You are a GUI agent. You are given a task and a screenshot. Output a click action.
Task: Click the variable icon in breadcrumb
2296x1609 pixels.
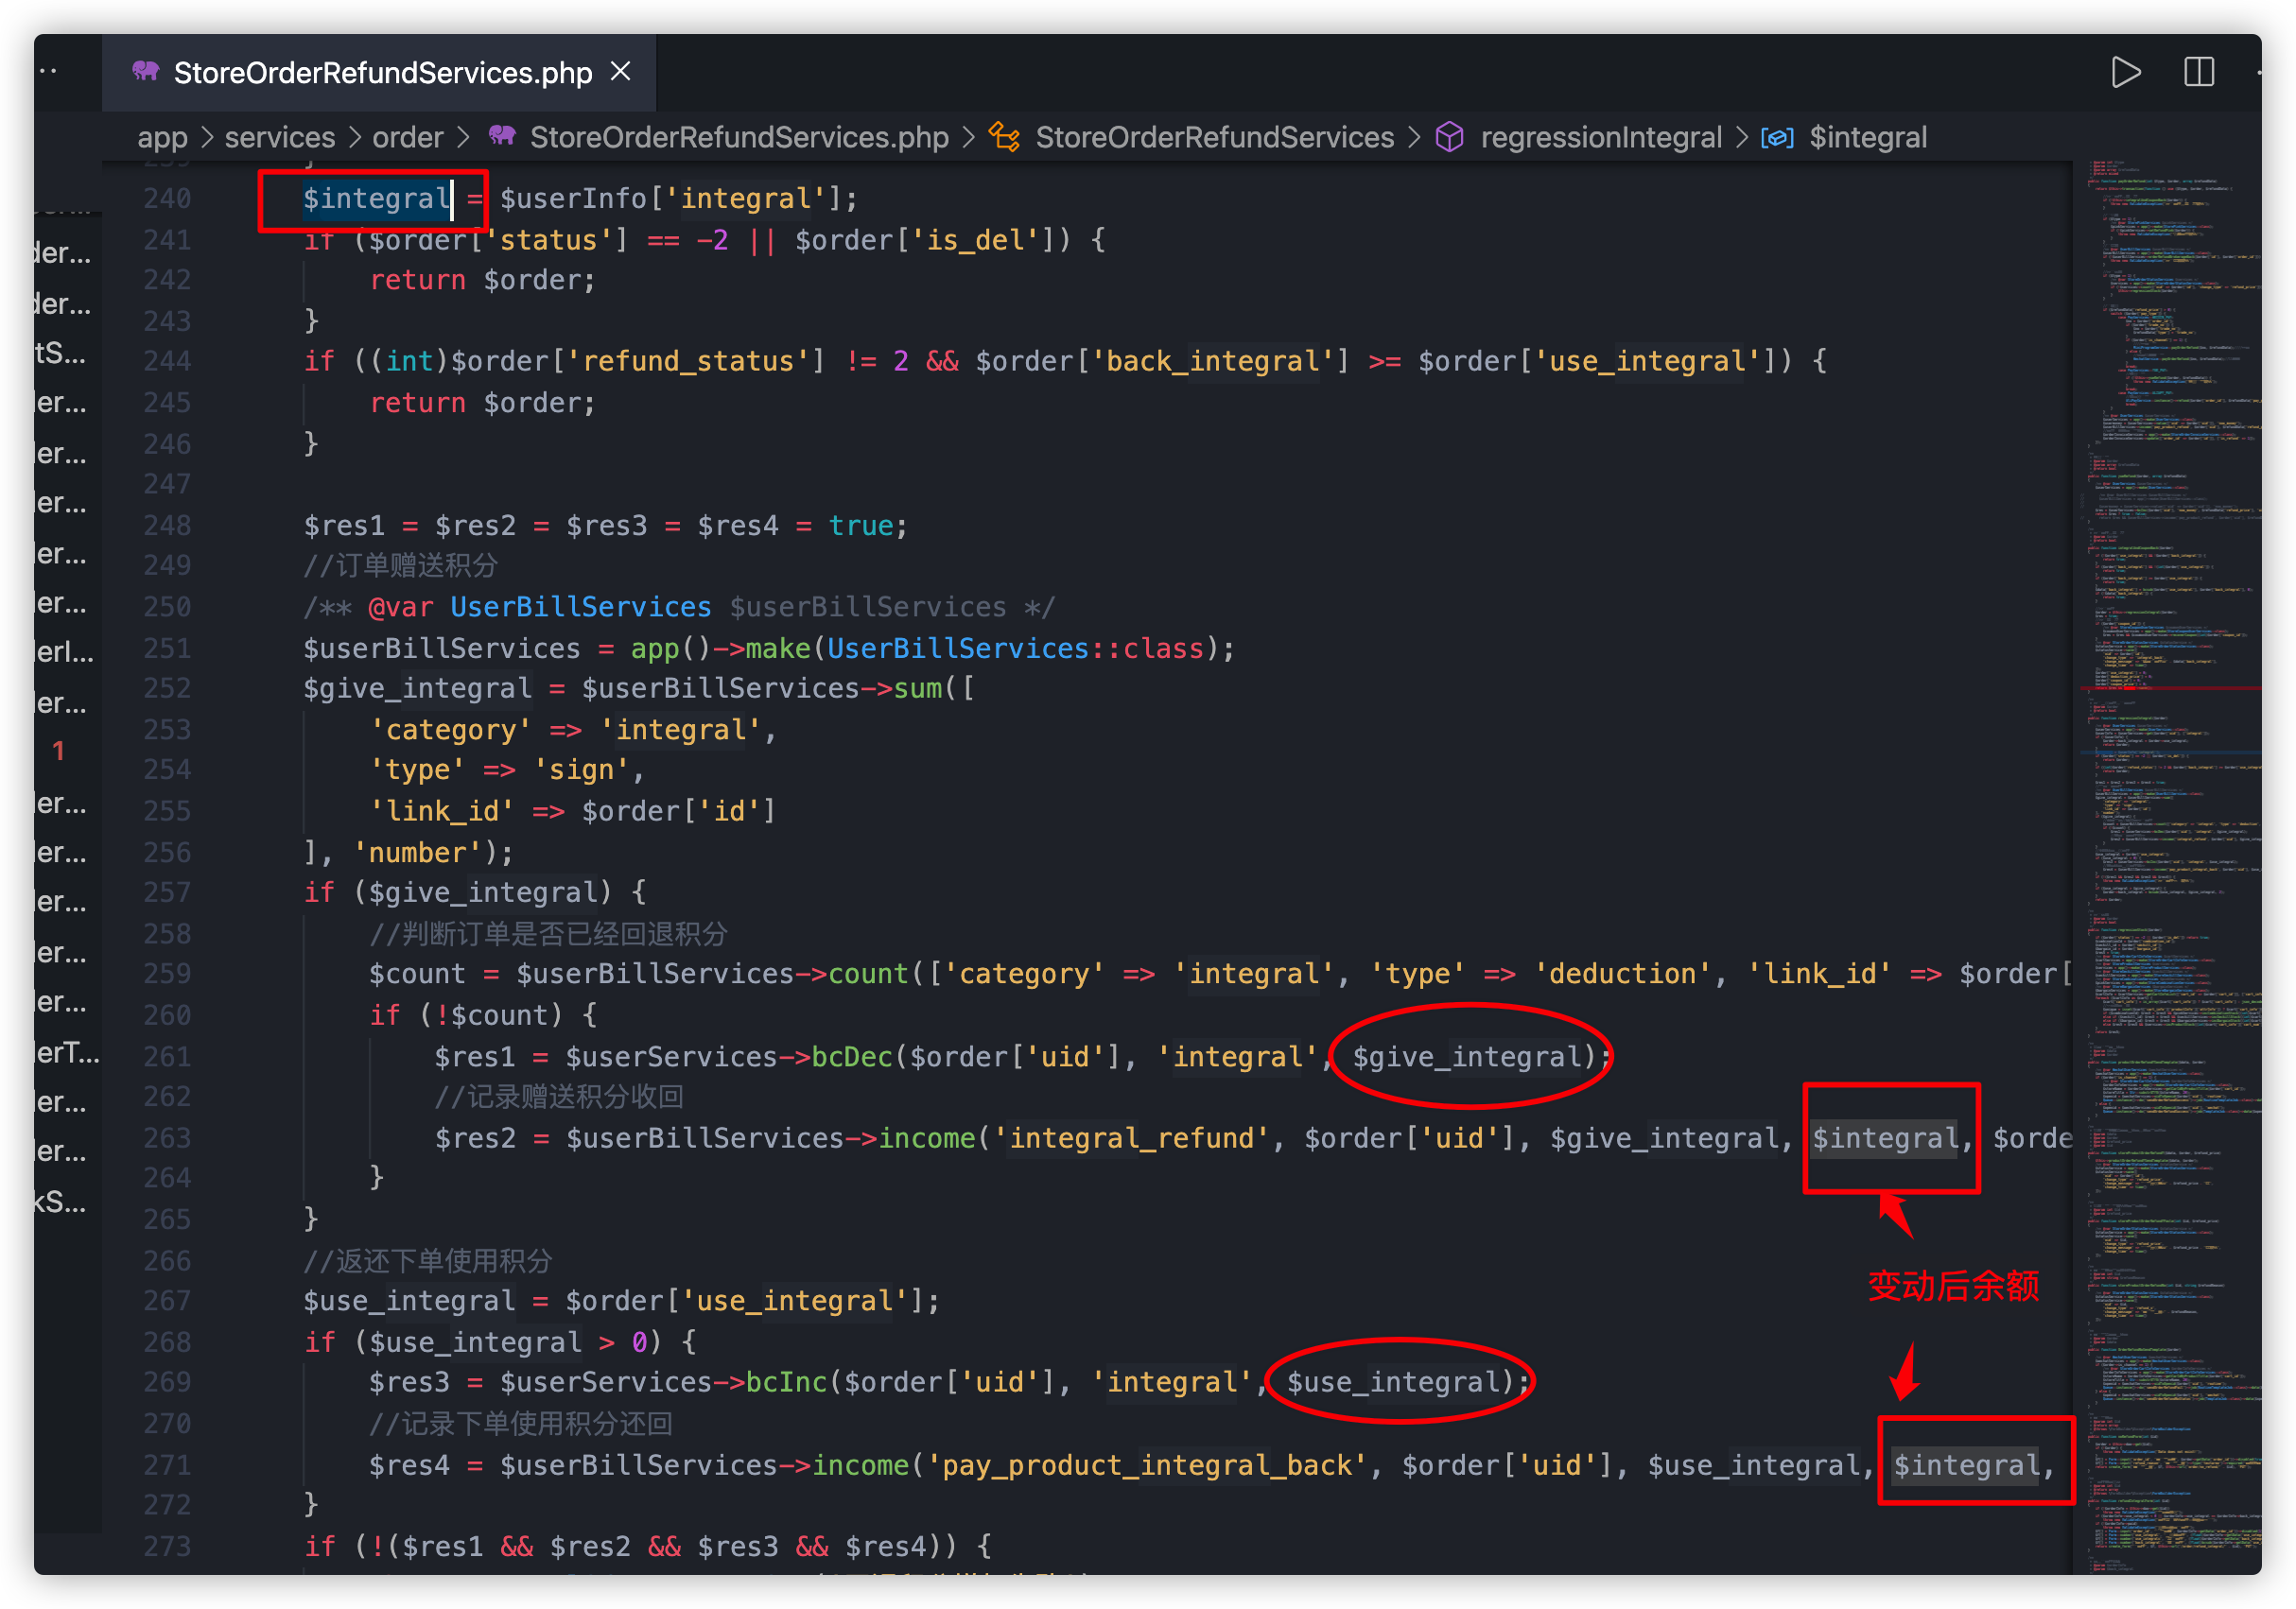click(1777, 137)
